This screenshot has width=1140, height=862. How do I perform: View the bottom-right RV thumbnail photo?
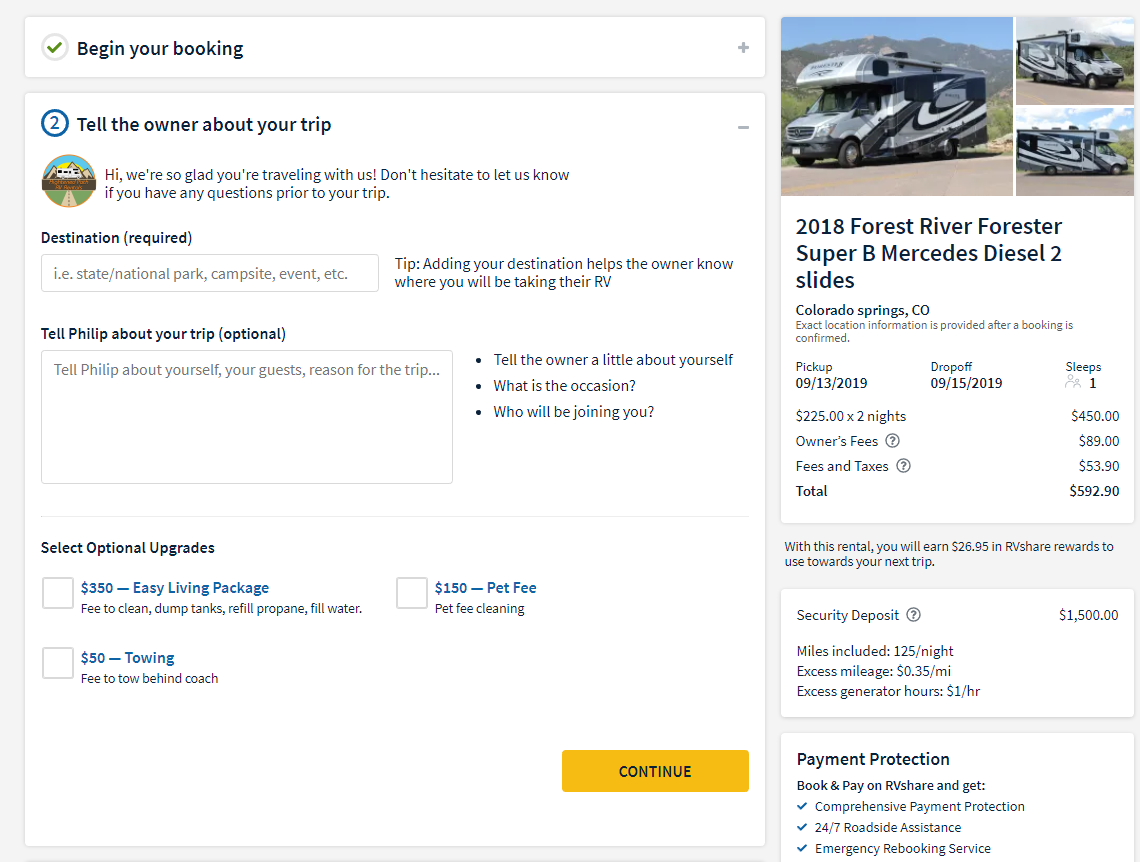1075,152
